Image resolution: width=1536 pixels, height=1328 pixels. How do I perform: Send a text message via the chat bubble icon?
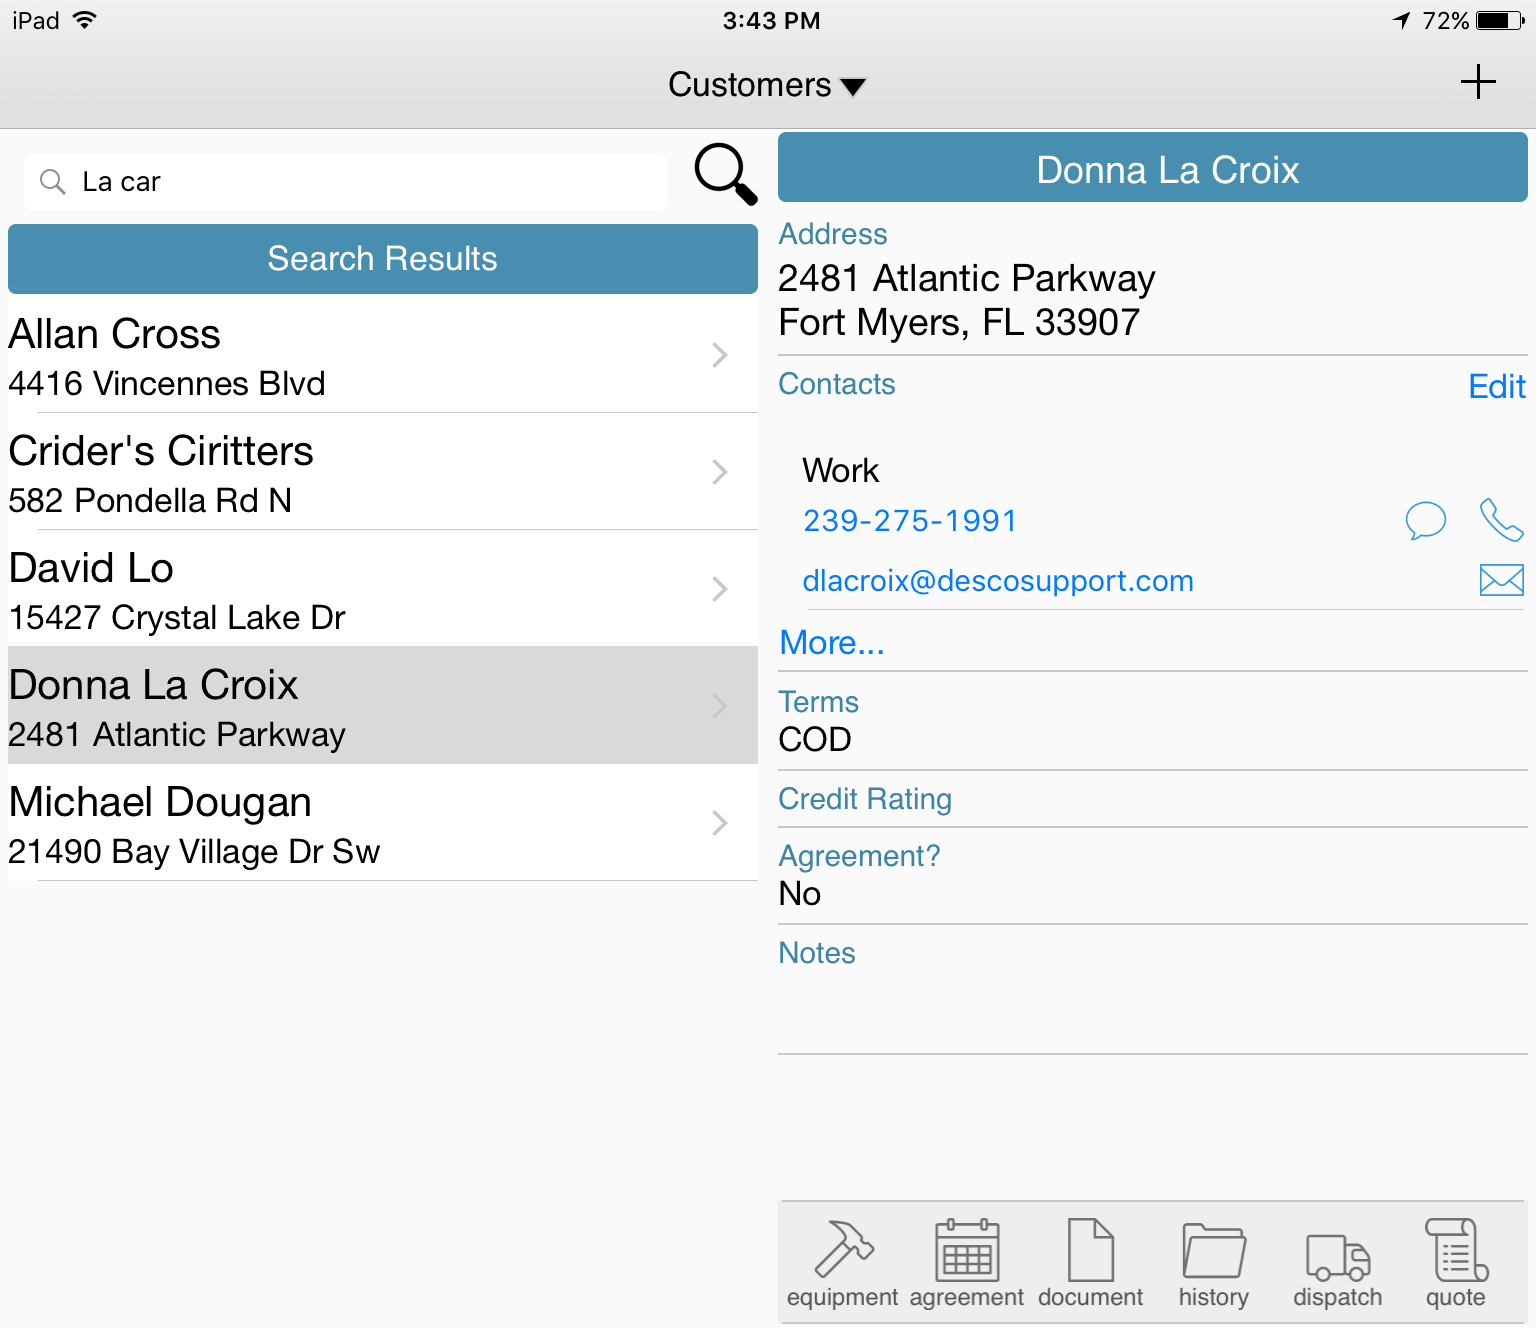pyautogui.click(x=1427, y=520)
